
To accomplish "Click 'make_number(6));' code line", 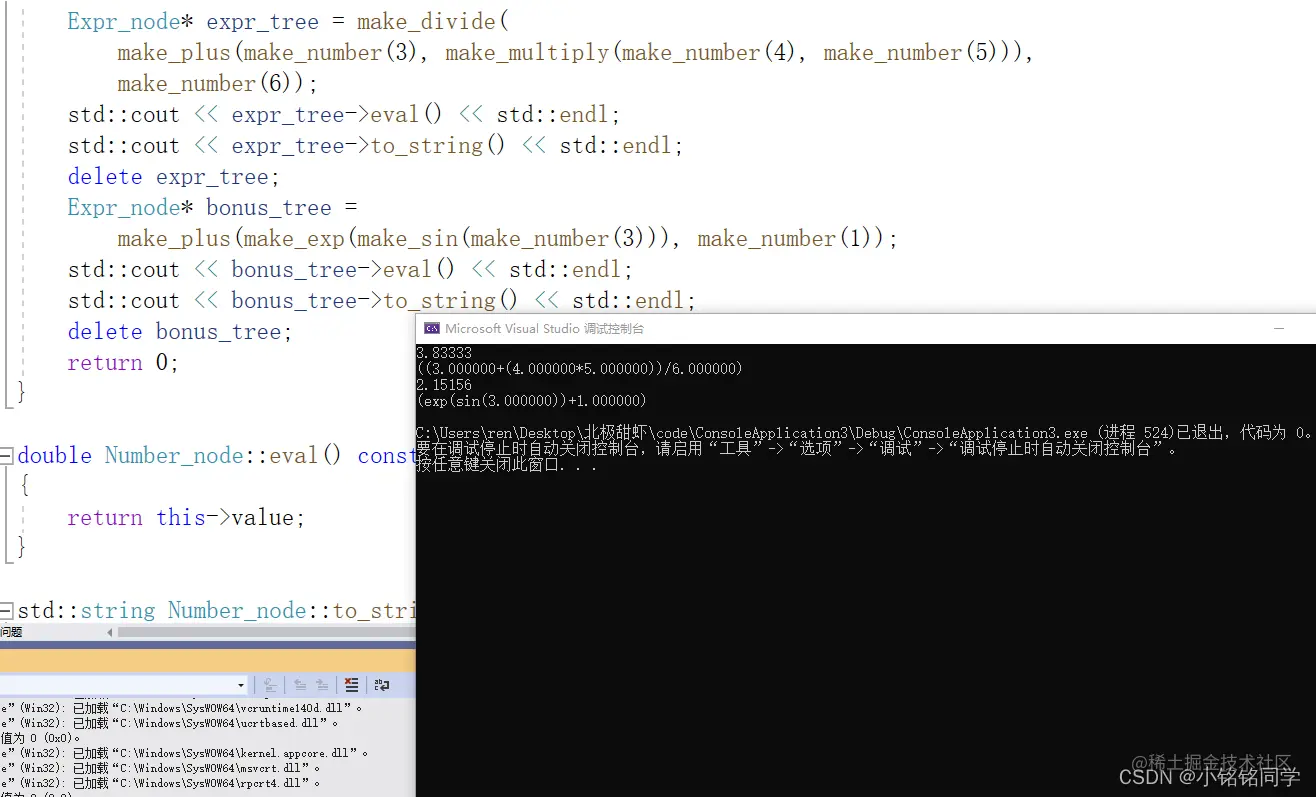I will pos(217,83).
